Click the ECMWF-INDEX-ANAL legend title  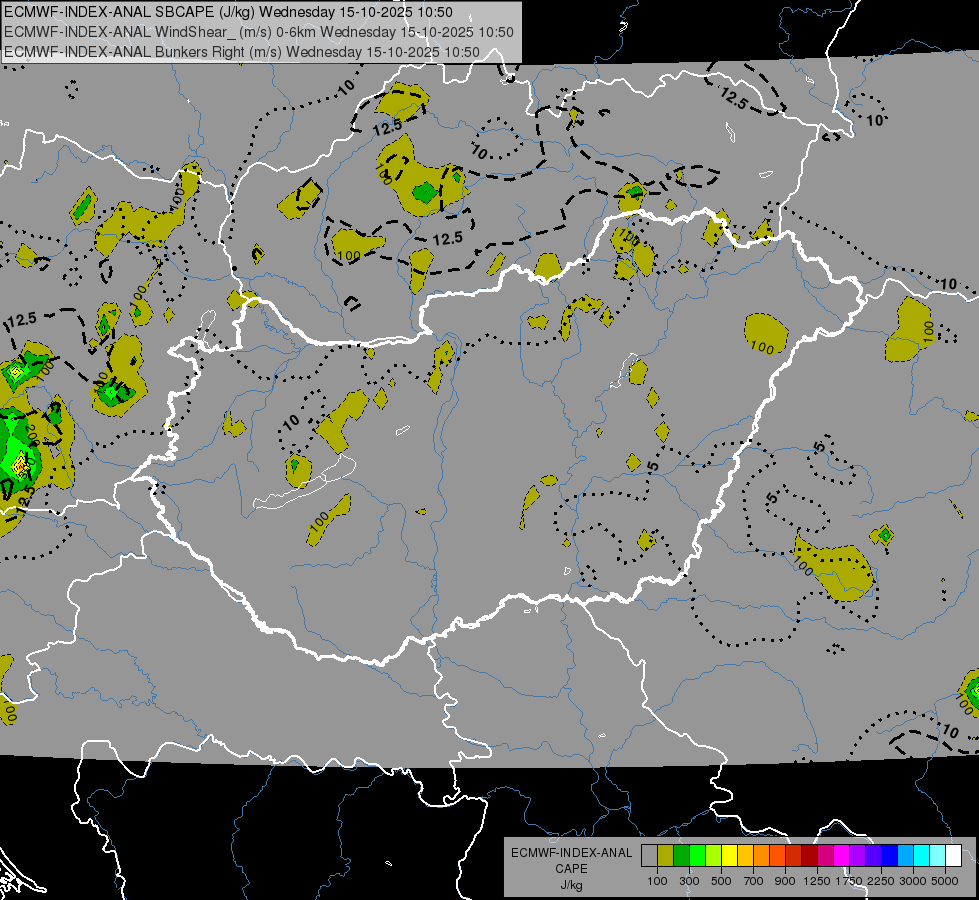click(571, 853)
